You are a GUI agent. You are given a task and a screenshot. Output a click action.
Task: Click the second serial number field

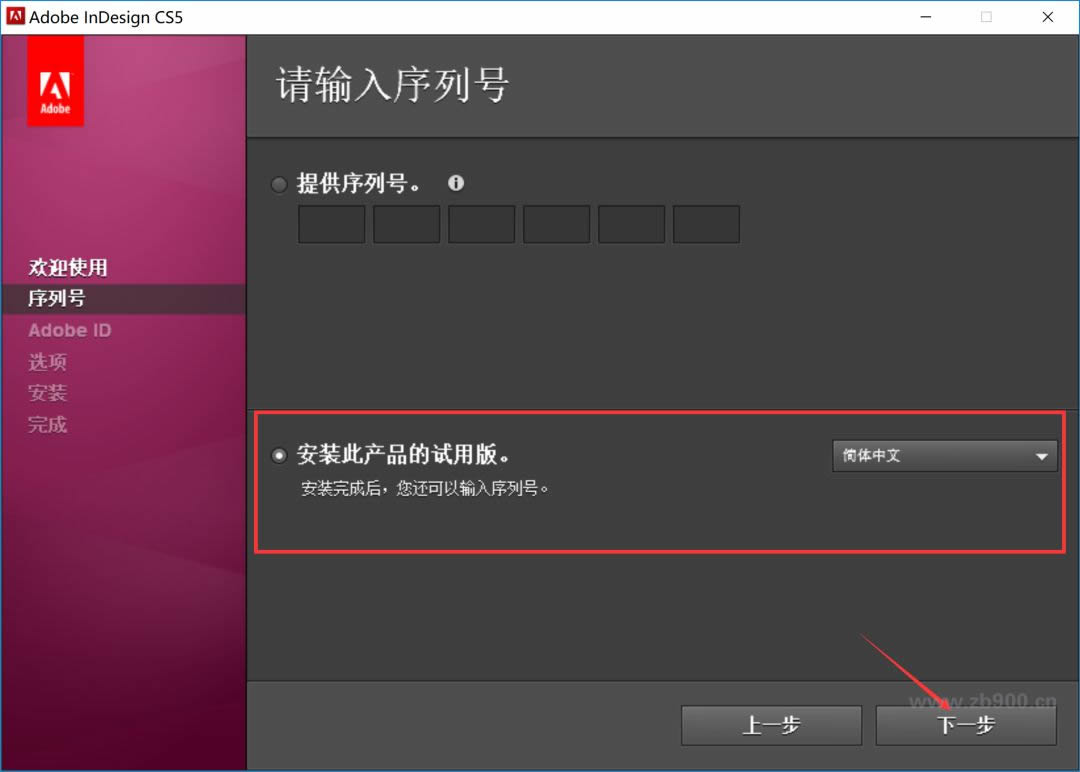coord(406,225)
